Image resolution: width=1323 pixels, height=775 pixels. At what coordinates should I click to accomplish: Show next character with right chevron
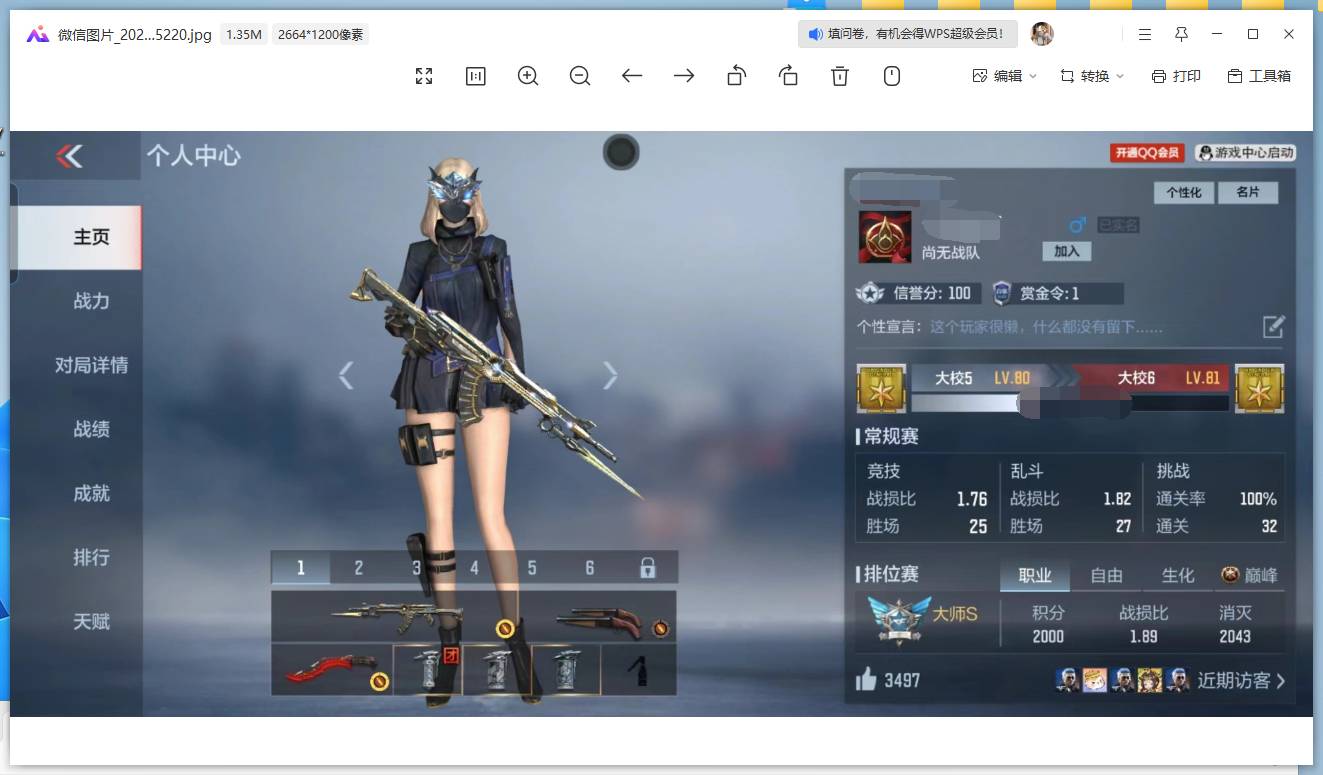(610, 375)
